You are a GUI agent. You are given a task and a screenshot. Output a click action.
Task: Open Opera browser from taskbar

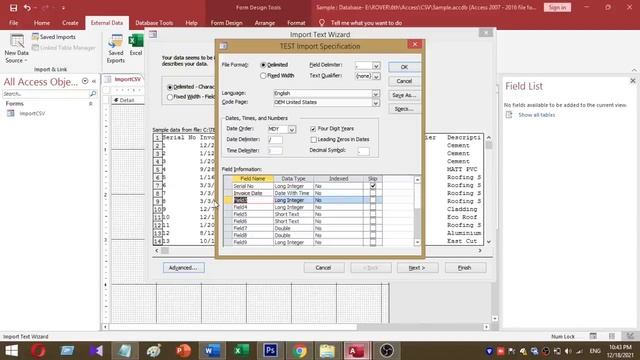[x=38, y=351]
